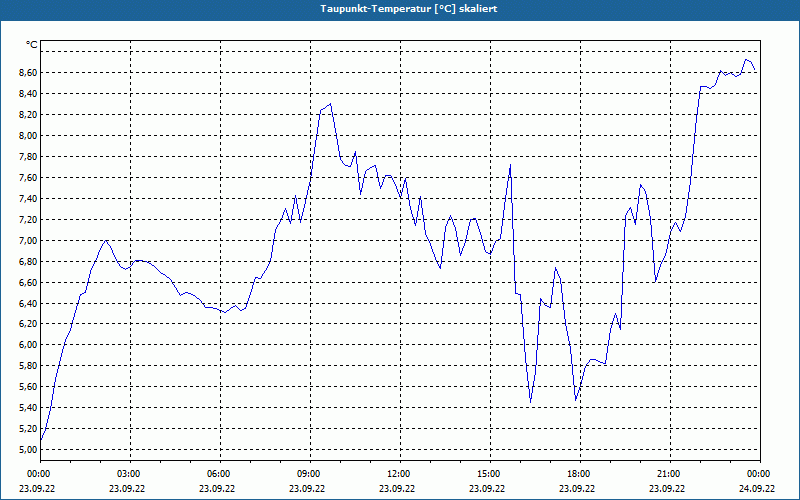This screenshot has width=800, height=500.
Task: Click the 5,80 y-axis label
Action: click(x=28, y=366)
